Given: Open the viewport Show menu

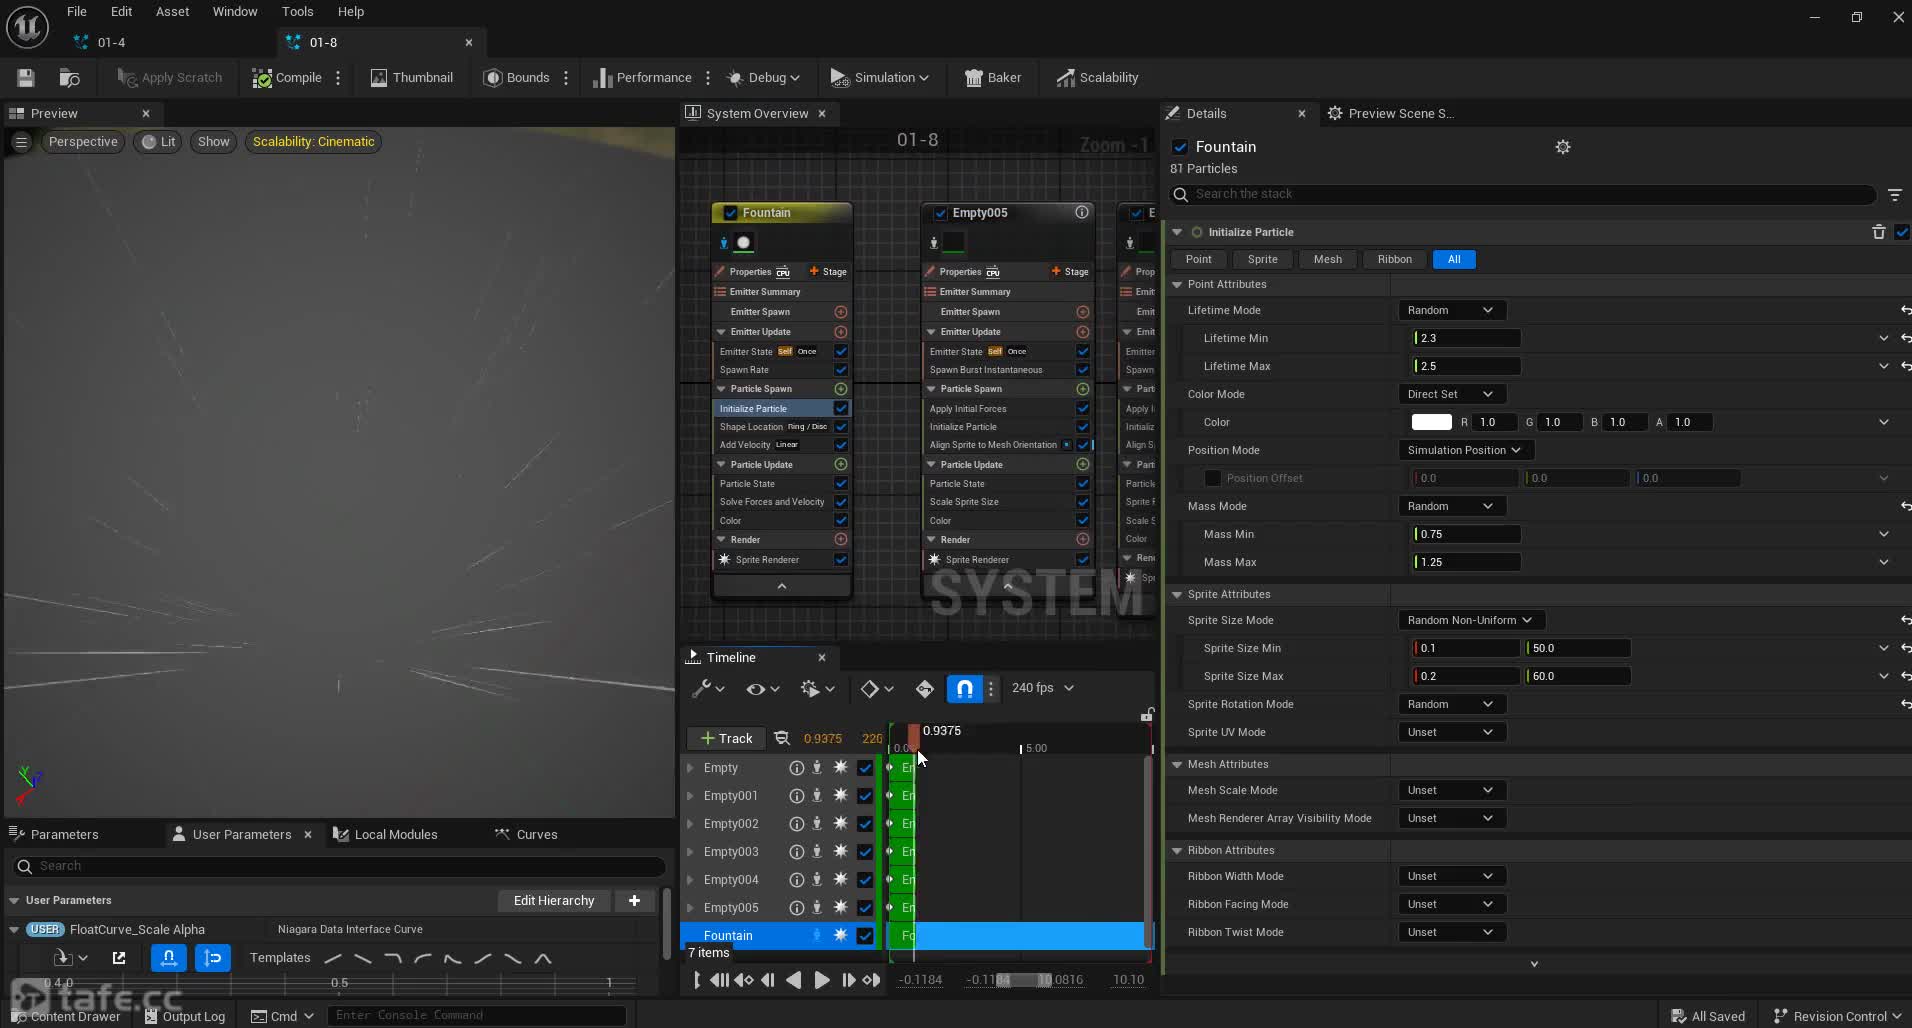Looking at the screenshot, I should [x=213, y=141].
